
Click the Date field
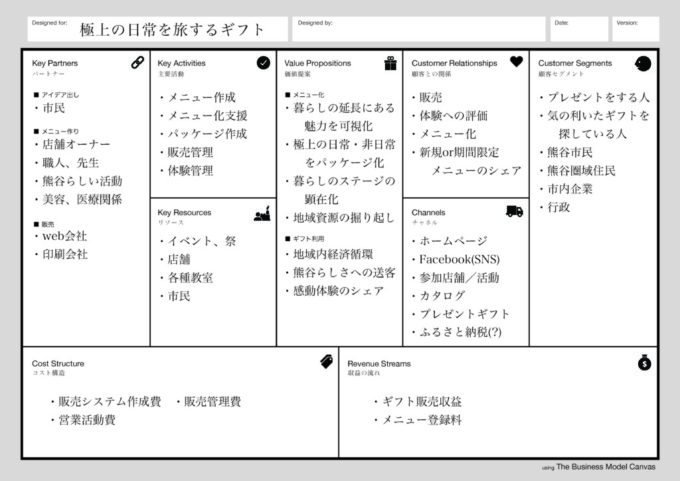(579, 29)
